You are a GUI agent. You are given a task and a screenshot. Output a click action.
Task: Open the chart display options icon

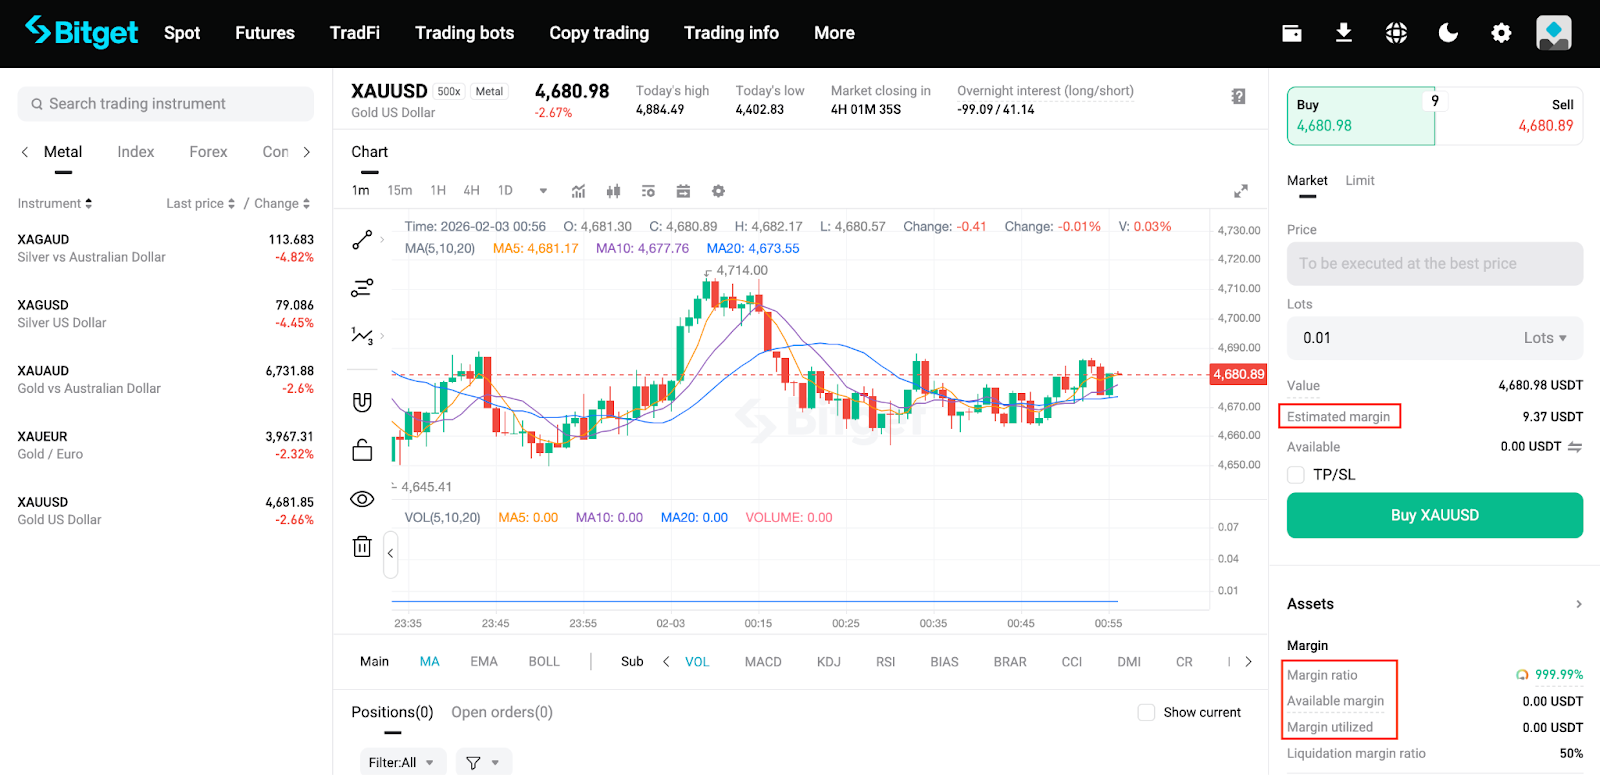point(648,191)
